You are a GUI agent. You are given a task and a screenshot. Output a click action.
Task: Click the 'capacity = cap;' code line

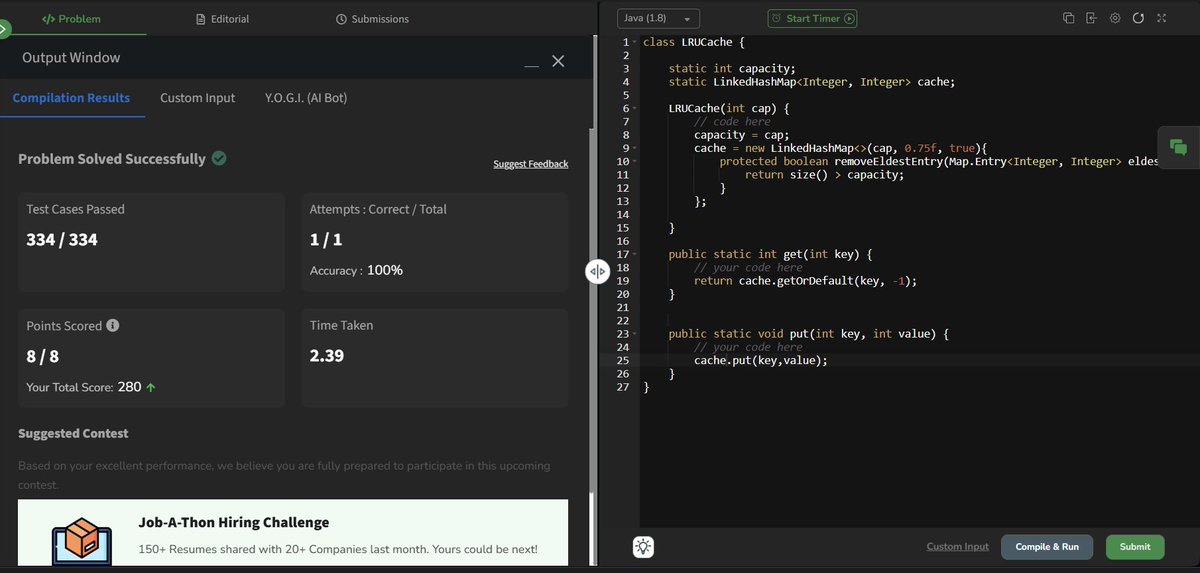(x=742, y=134)
